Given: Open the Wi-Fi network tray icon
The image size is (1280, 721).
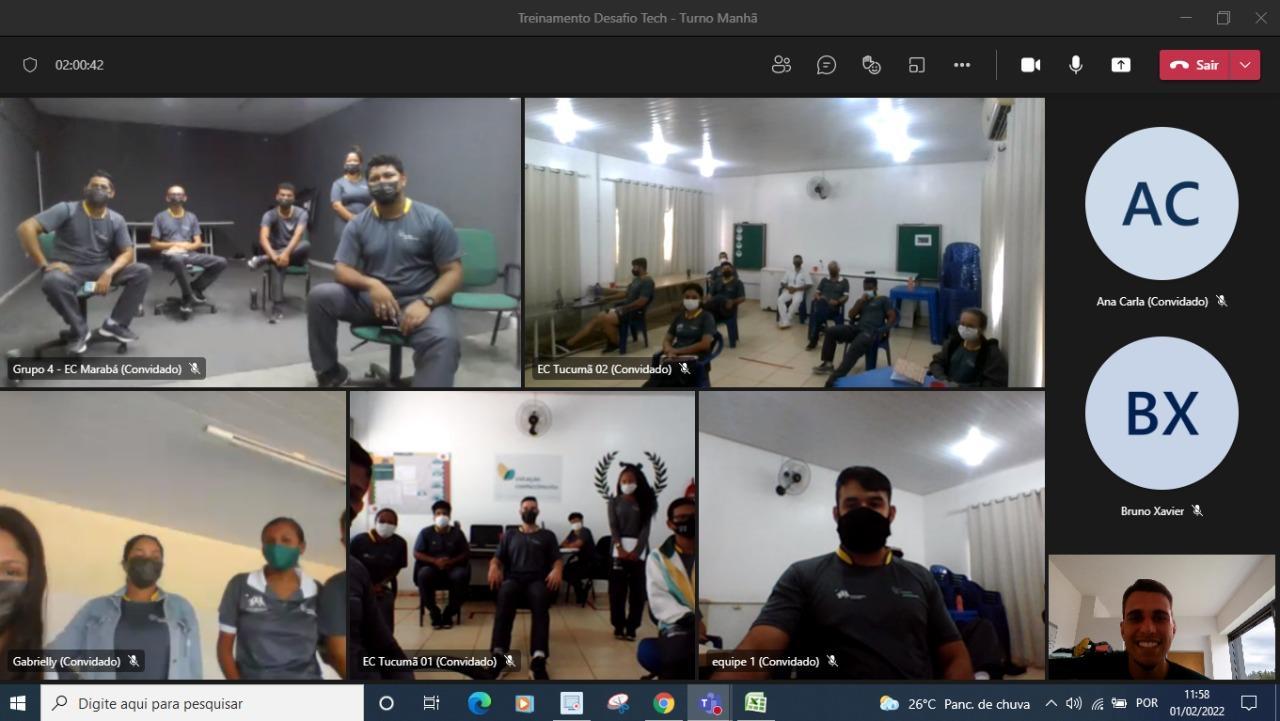Looking at the screenshot, I should click(x=1097, y=703).
